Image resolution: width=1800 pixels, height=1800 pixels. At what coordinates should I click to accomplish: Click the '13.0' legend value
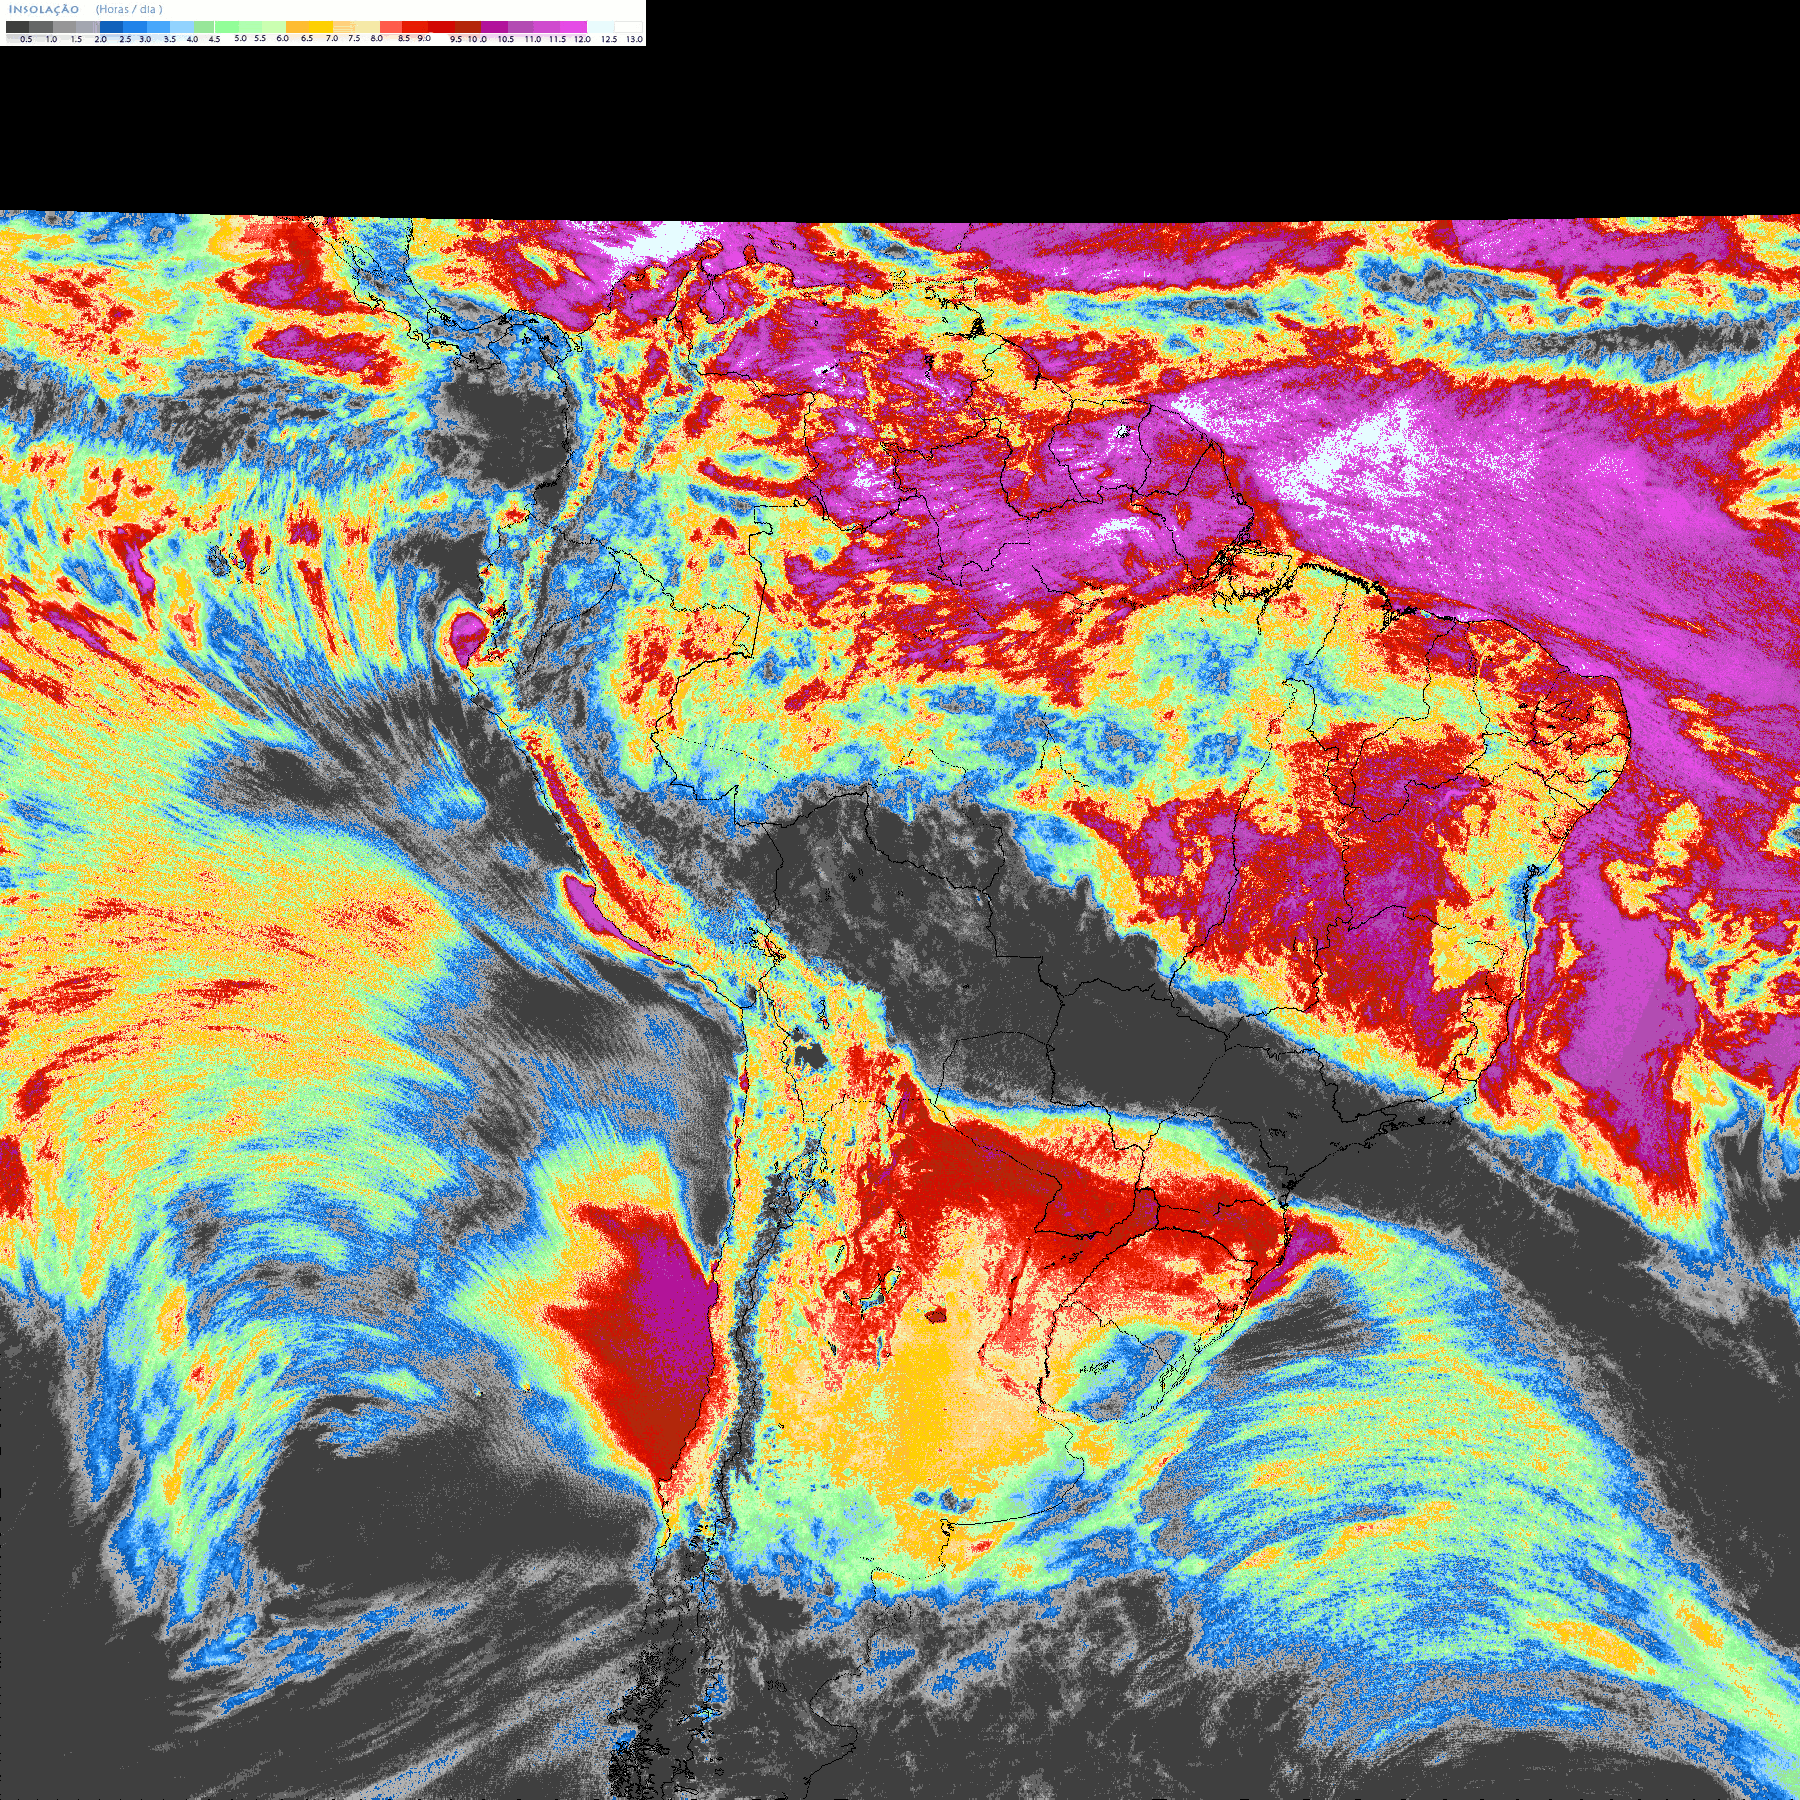tap(634, 39)
